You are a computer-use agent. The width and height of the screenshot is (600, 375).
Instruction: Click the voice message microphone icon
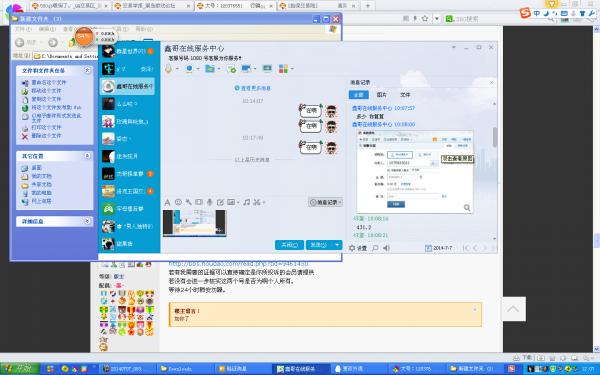(x=210, y=202)
